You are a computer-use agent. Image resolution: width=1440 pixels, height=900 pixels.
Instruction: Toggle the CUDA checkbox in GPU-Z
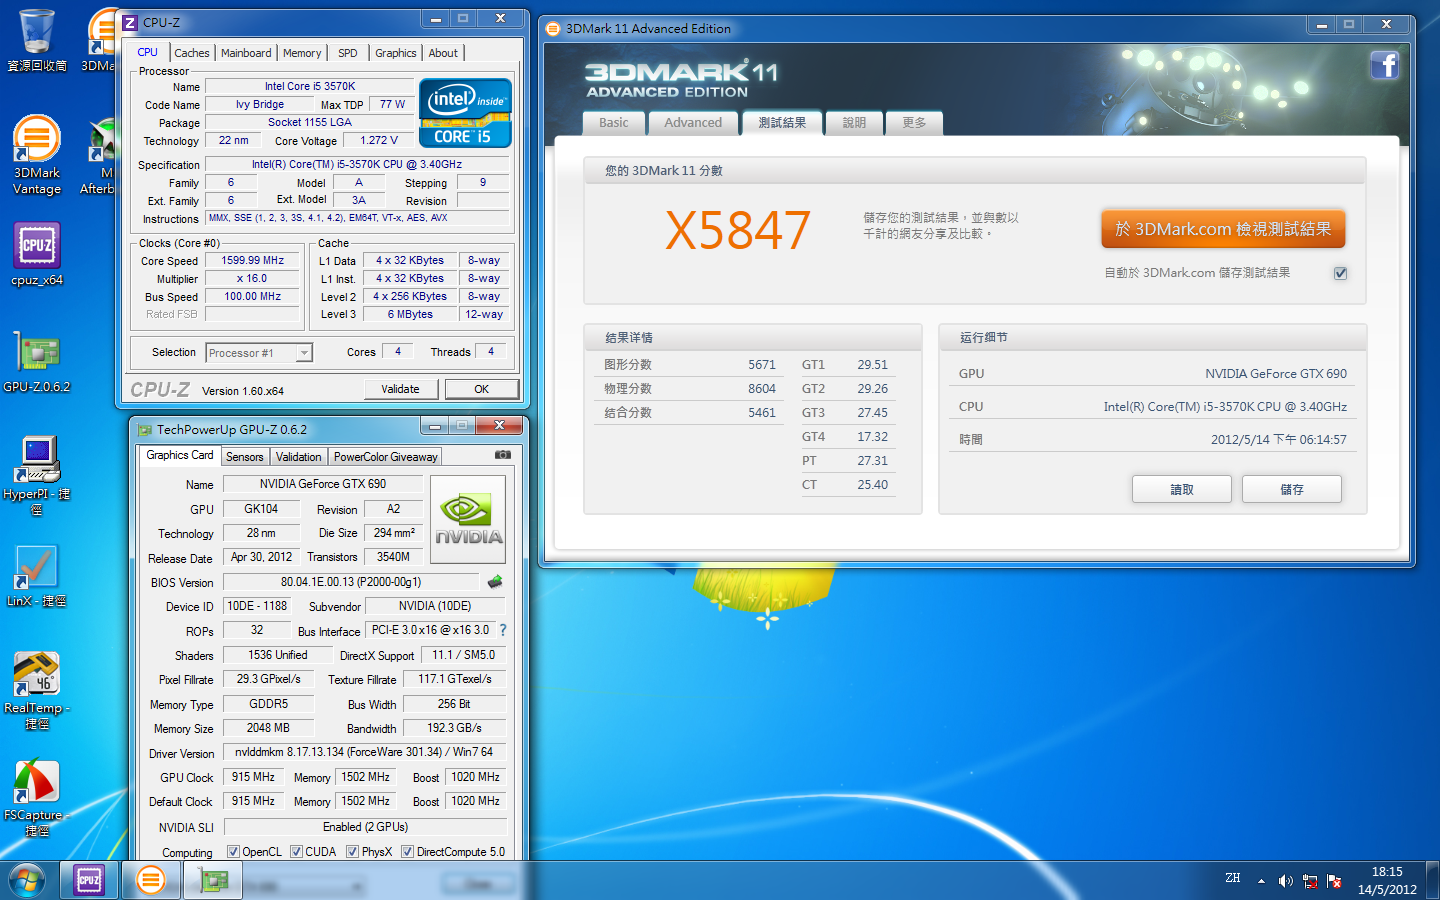[296, 852]
